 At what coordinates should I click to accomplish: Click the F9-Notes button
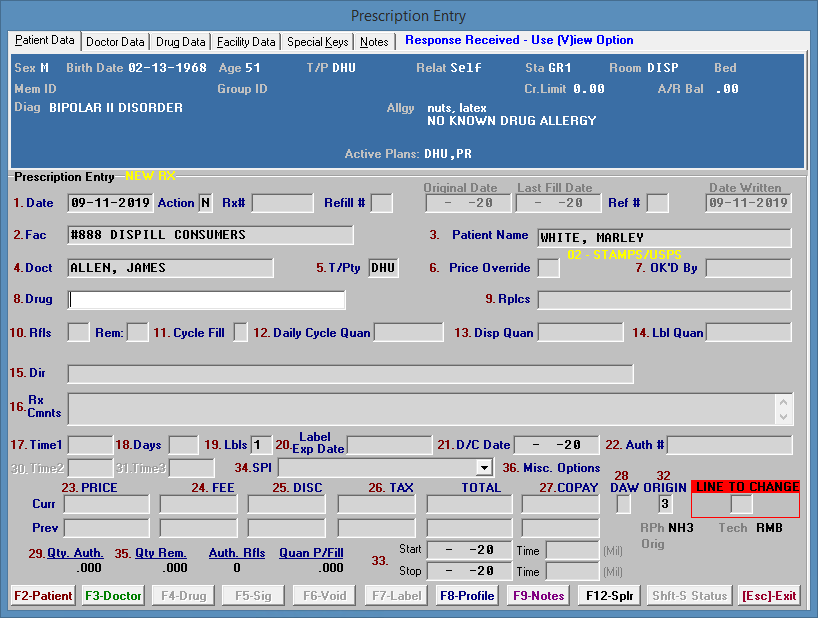(538, 596)
